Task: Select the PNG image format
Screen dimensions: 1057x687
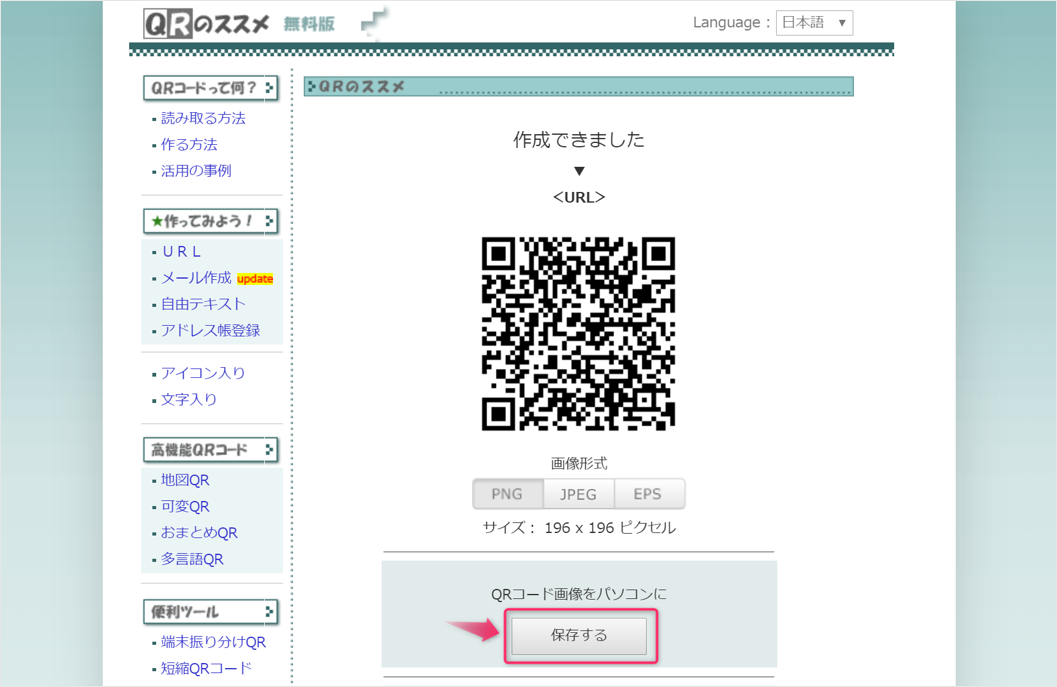Action: pyautogui.click(x=507, y=494)
